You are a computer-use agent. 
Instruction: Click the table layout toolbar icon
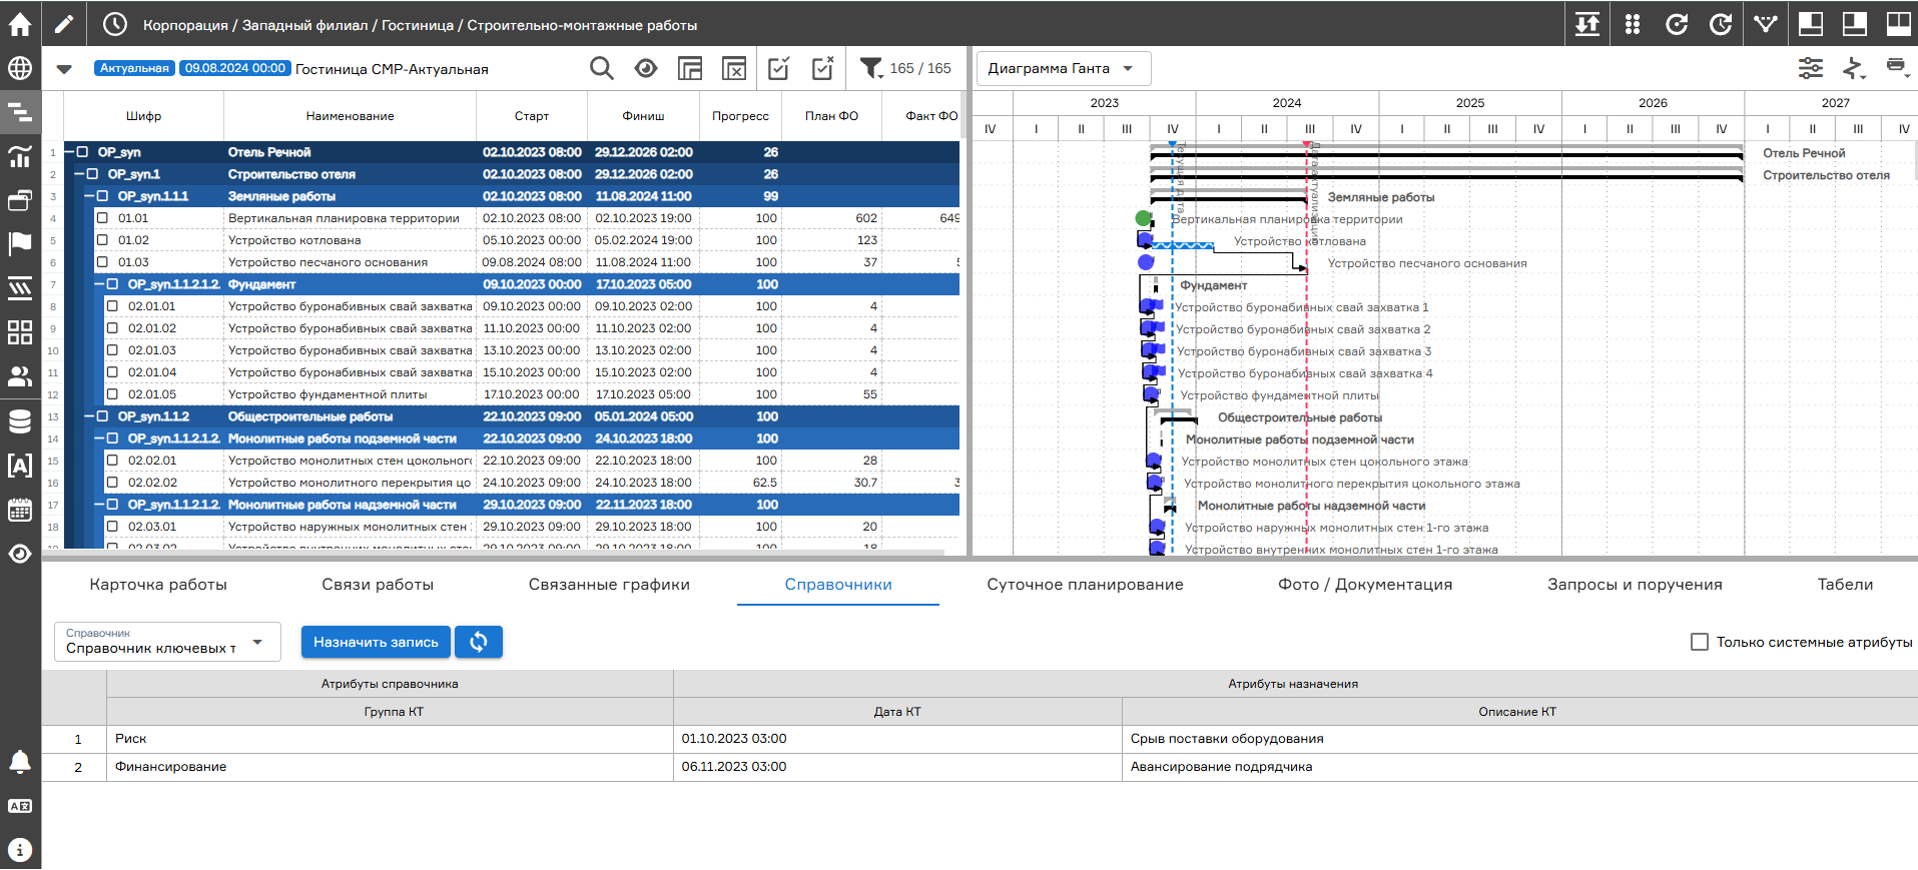(x=690, y=68)
